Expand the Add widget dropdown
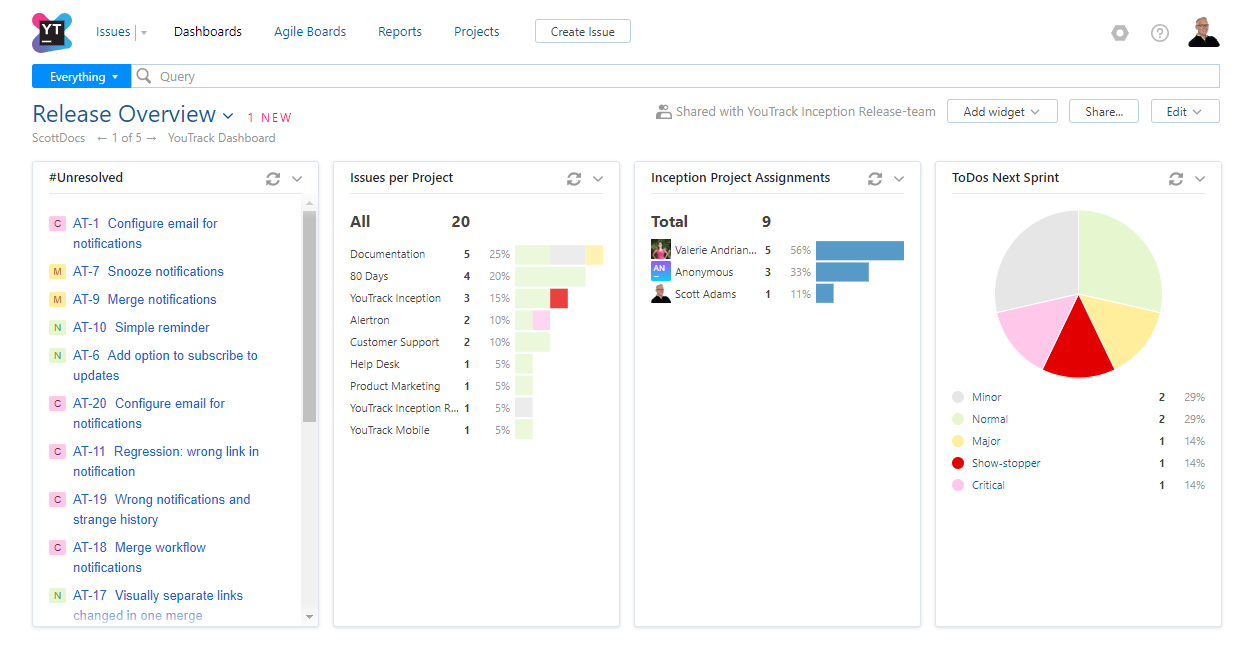 tap(1002, 112)
